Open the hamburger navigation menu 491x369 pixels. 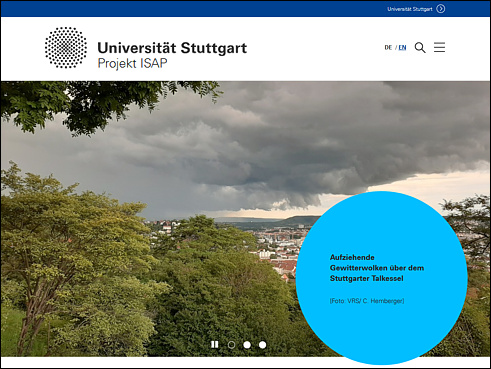pos(439,47)
